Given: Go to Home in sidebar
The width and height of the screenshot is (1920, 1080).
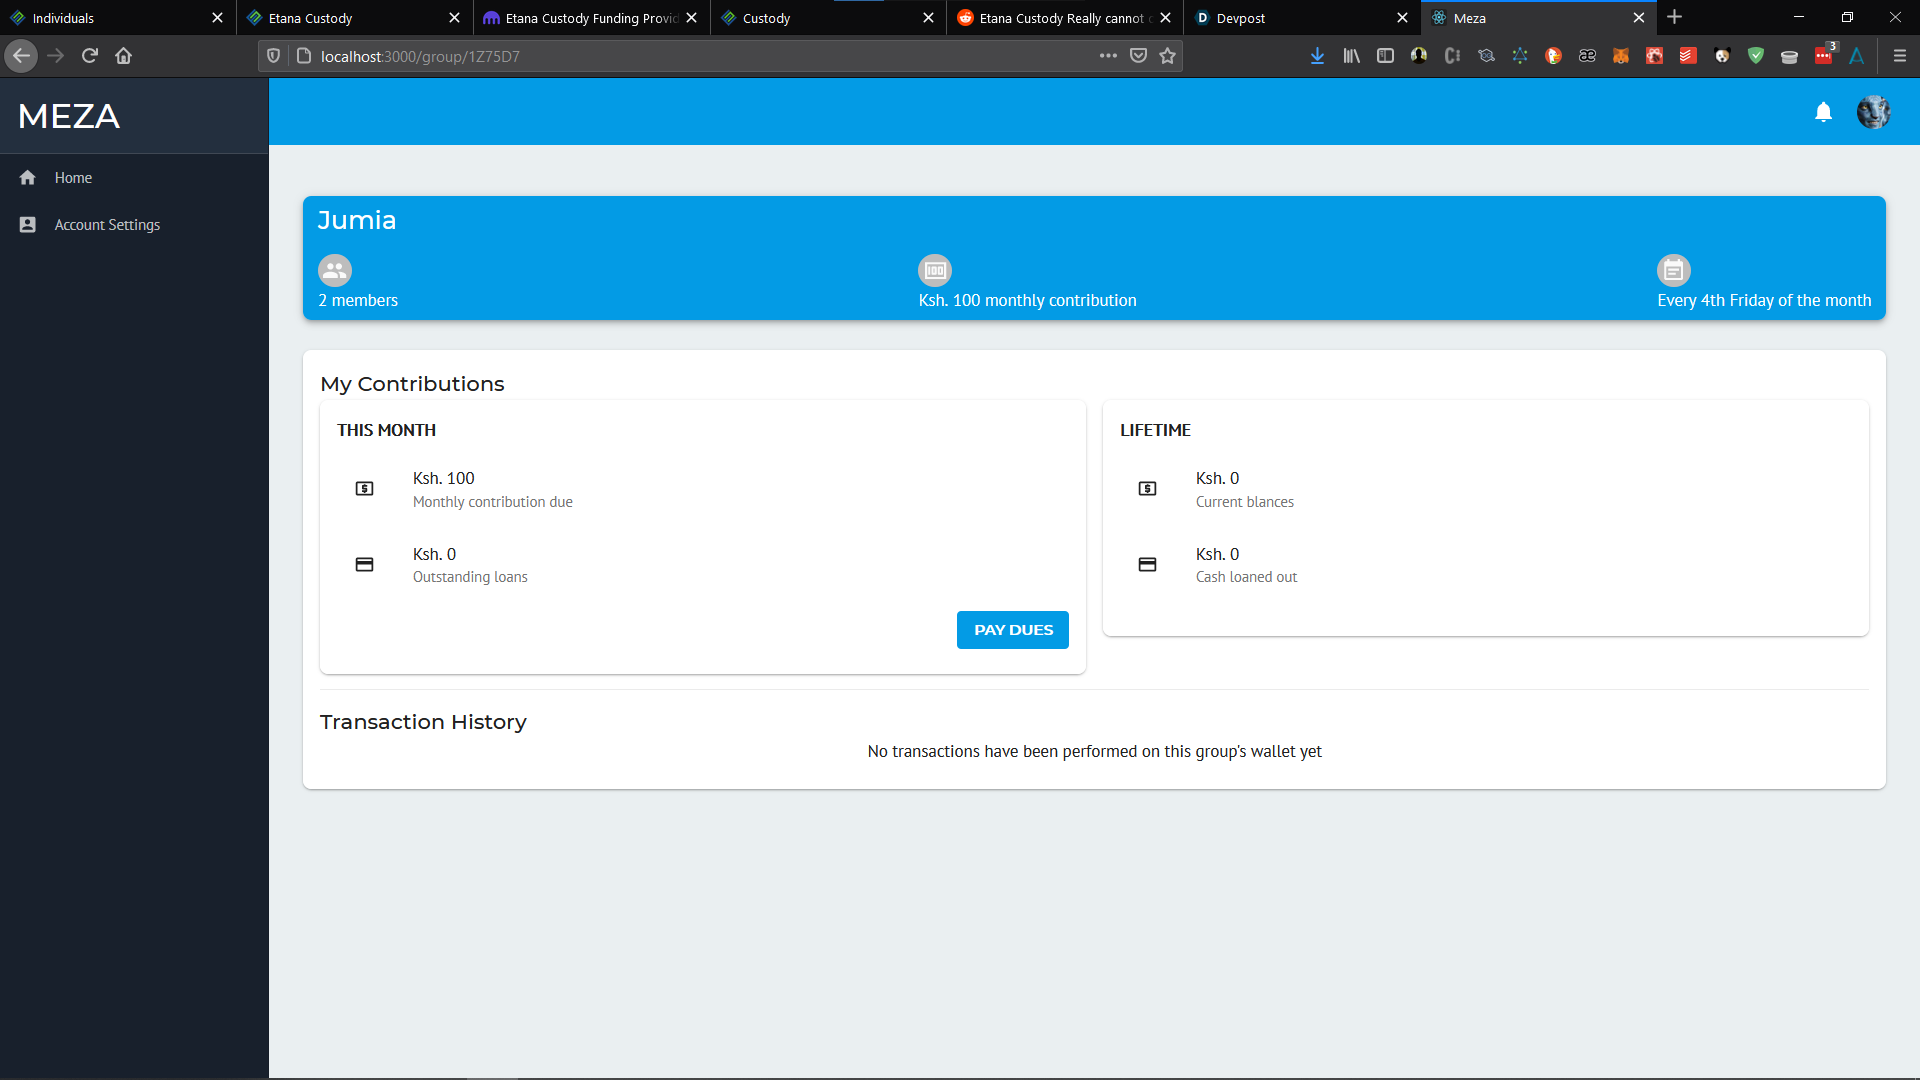Looking at the screenshot, I should pos(73,178).
